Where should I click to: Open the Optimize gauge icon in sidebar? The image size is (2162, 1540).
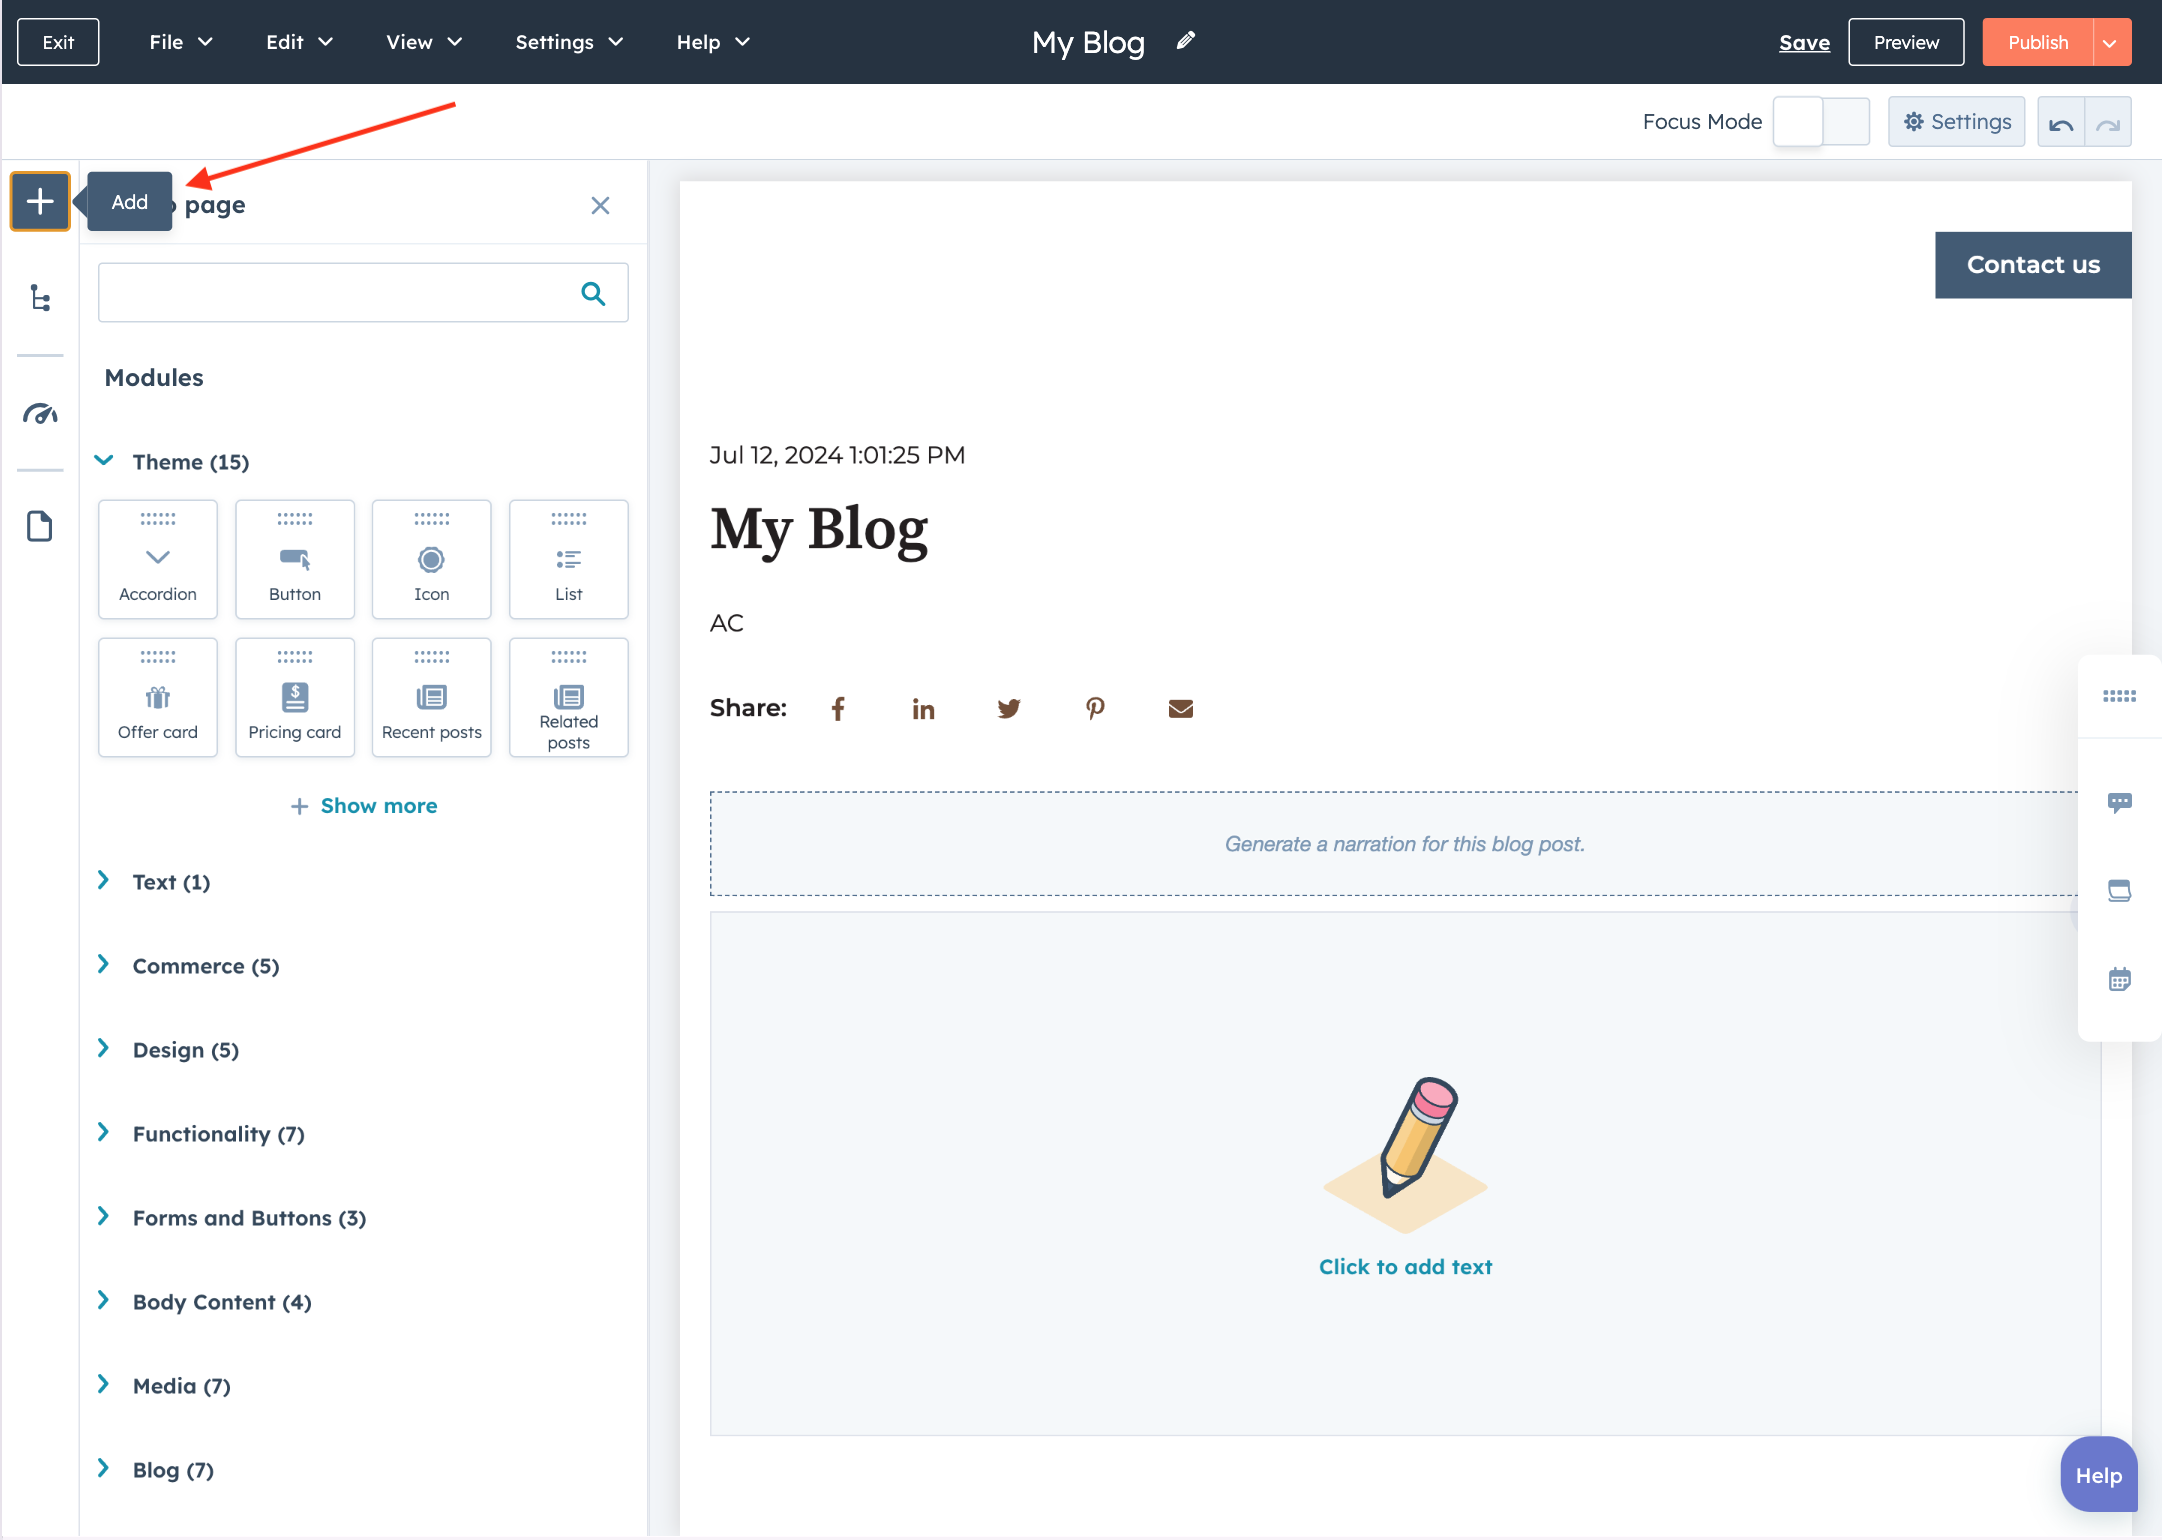pyautogui.click(x=40, y=413)
